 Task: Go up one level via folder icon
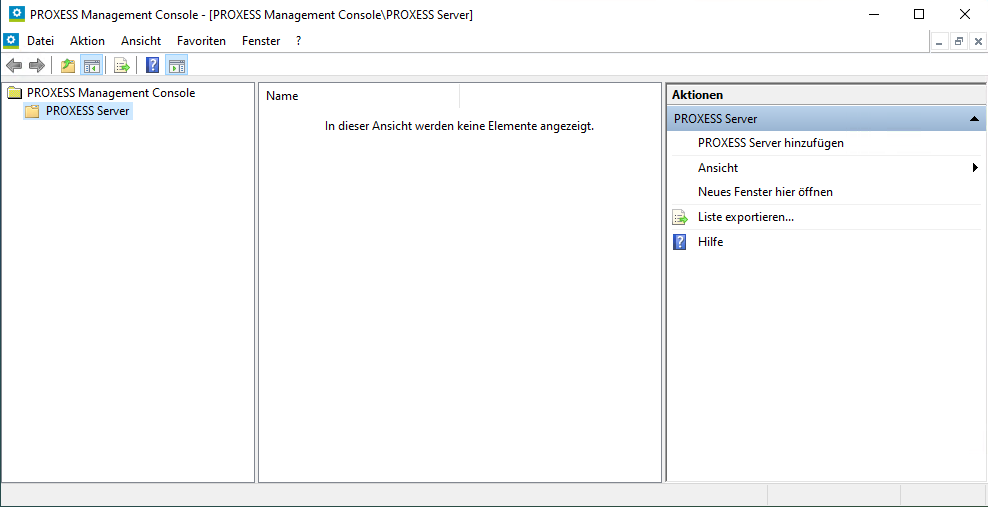point(67,65)
